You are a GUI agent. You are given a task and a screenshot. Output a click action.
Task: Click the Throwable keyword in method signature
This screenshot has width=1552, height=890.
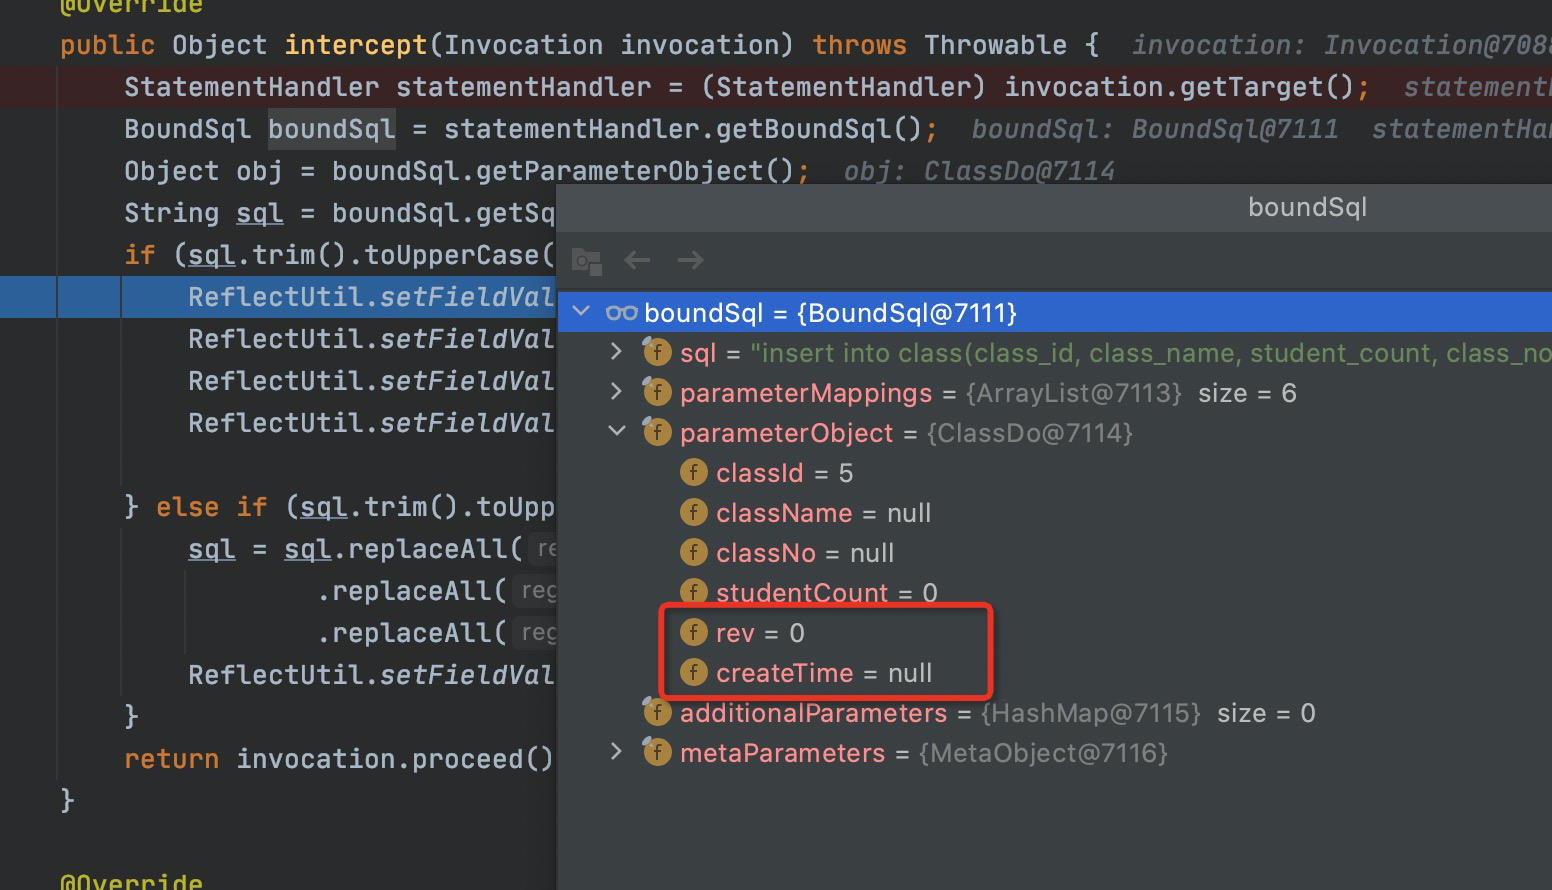[x=995, y=45]
